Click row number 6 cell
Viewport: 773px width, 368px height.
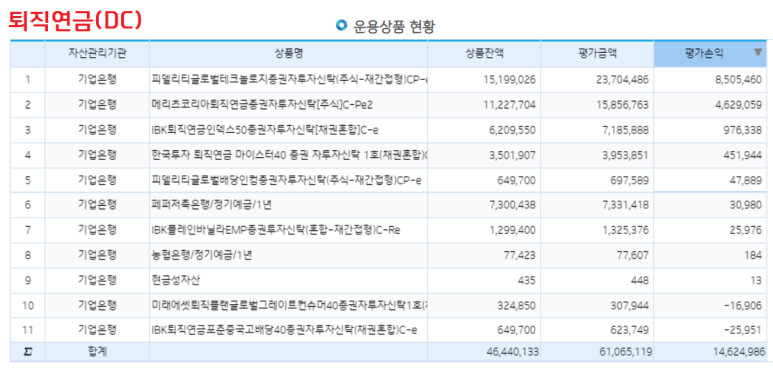28,205
